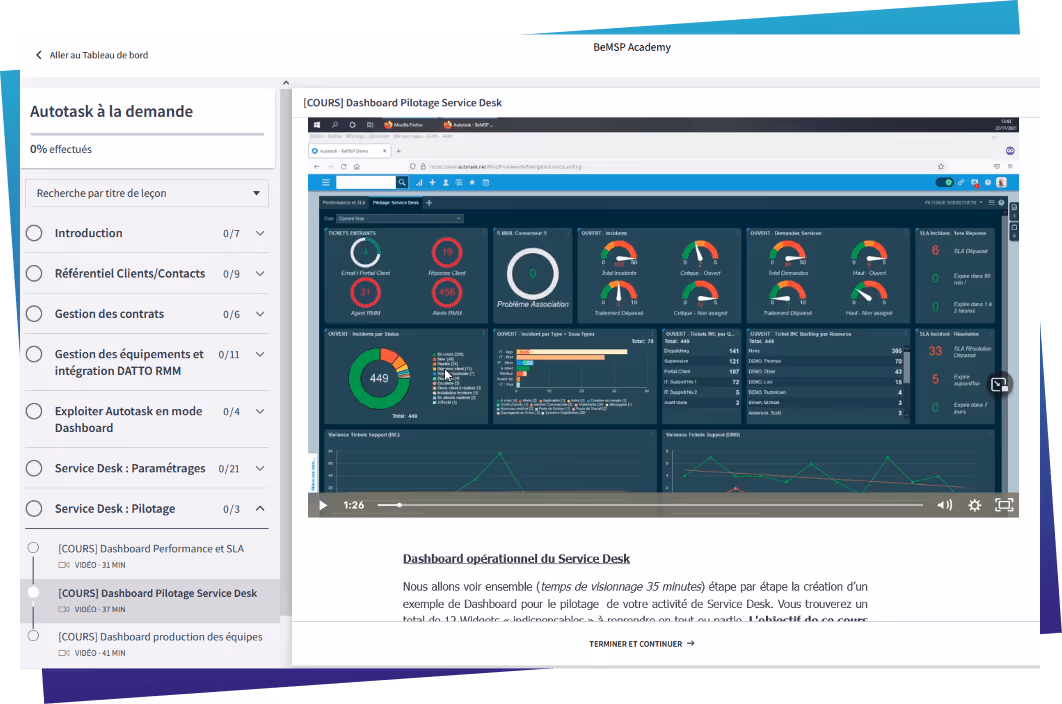This screenshot has width=1062, height=704.
Task: Click Dashboard opérationnel du Service Desk heading
Action: pyautogui.click(x=516, y=559)
